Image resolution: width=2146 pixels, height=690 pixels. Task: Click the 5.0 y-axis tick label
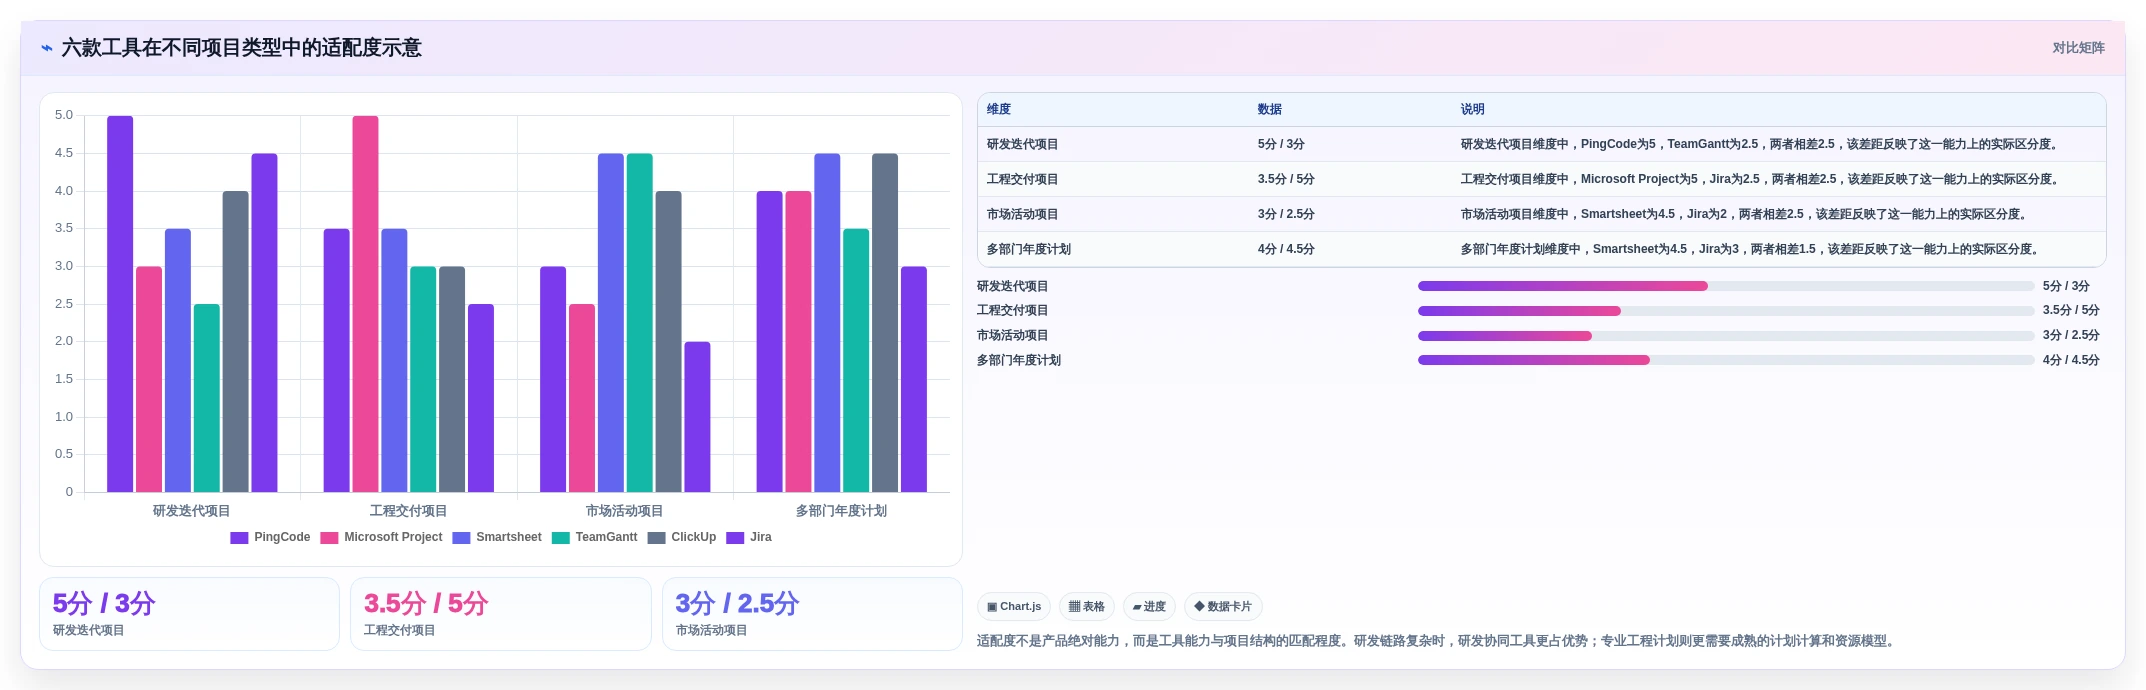[x=64, y=116]
